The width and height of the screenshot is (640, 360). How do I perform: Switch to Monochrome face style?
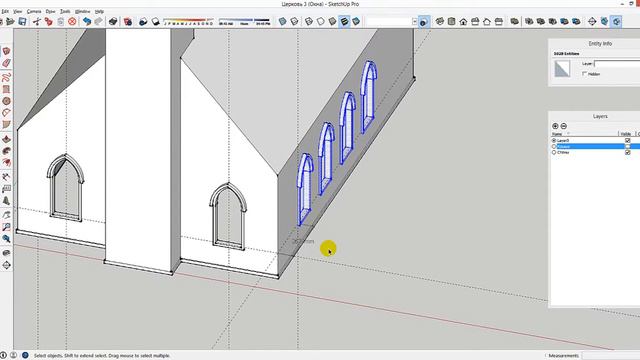(x=356, y=21)
